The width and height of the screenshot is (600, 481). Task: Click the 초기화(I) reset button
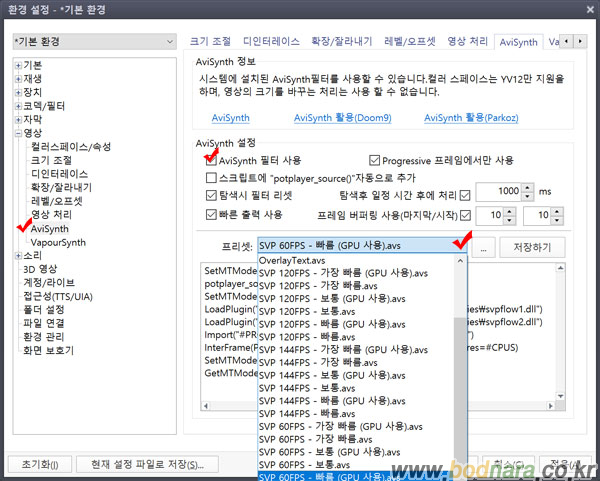[x=40, y=465]
